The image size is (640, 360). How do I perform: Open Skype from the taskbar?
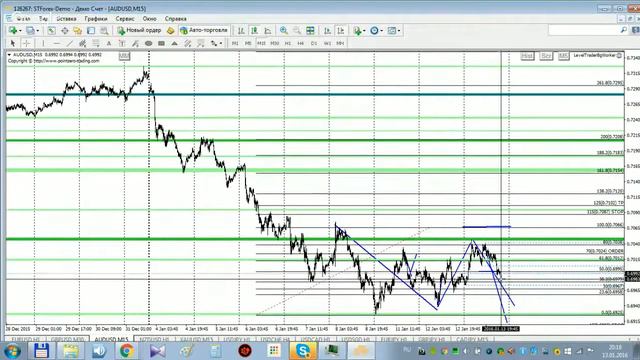coord(302,351)
